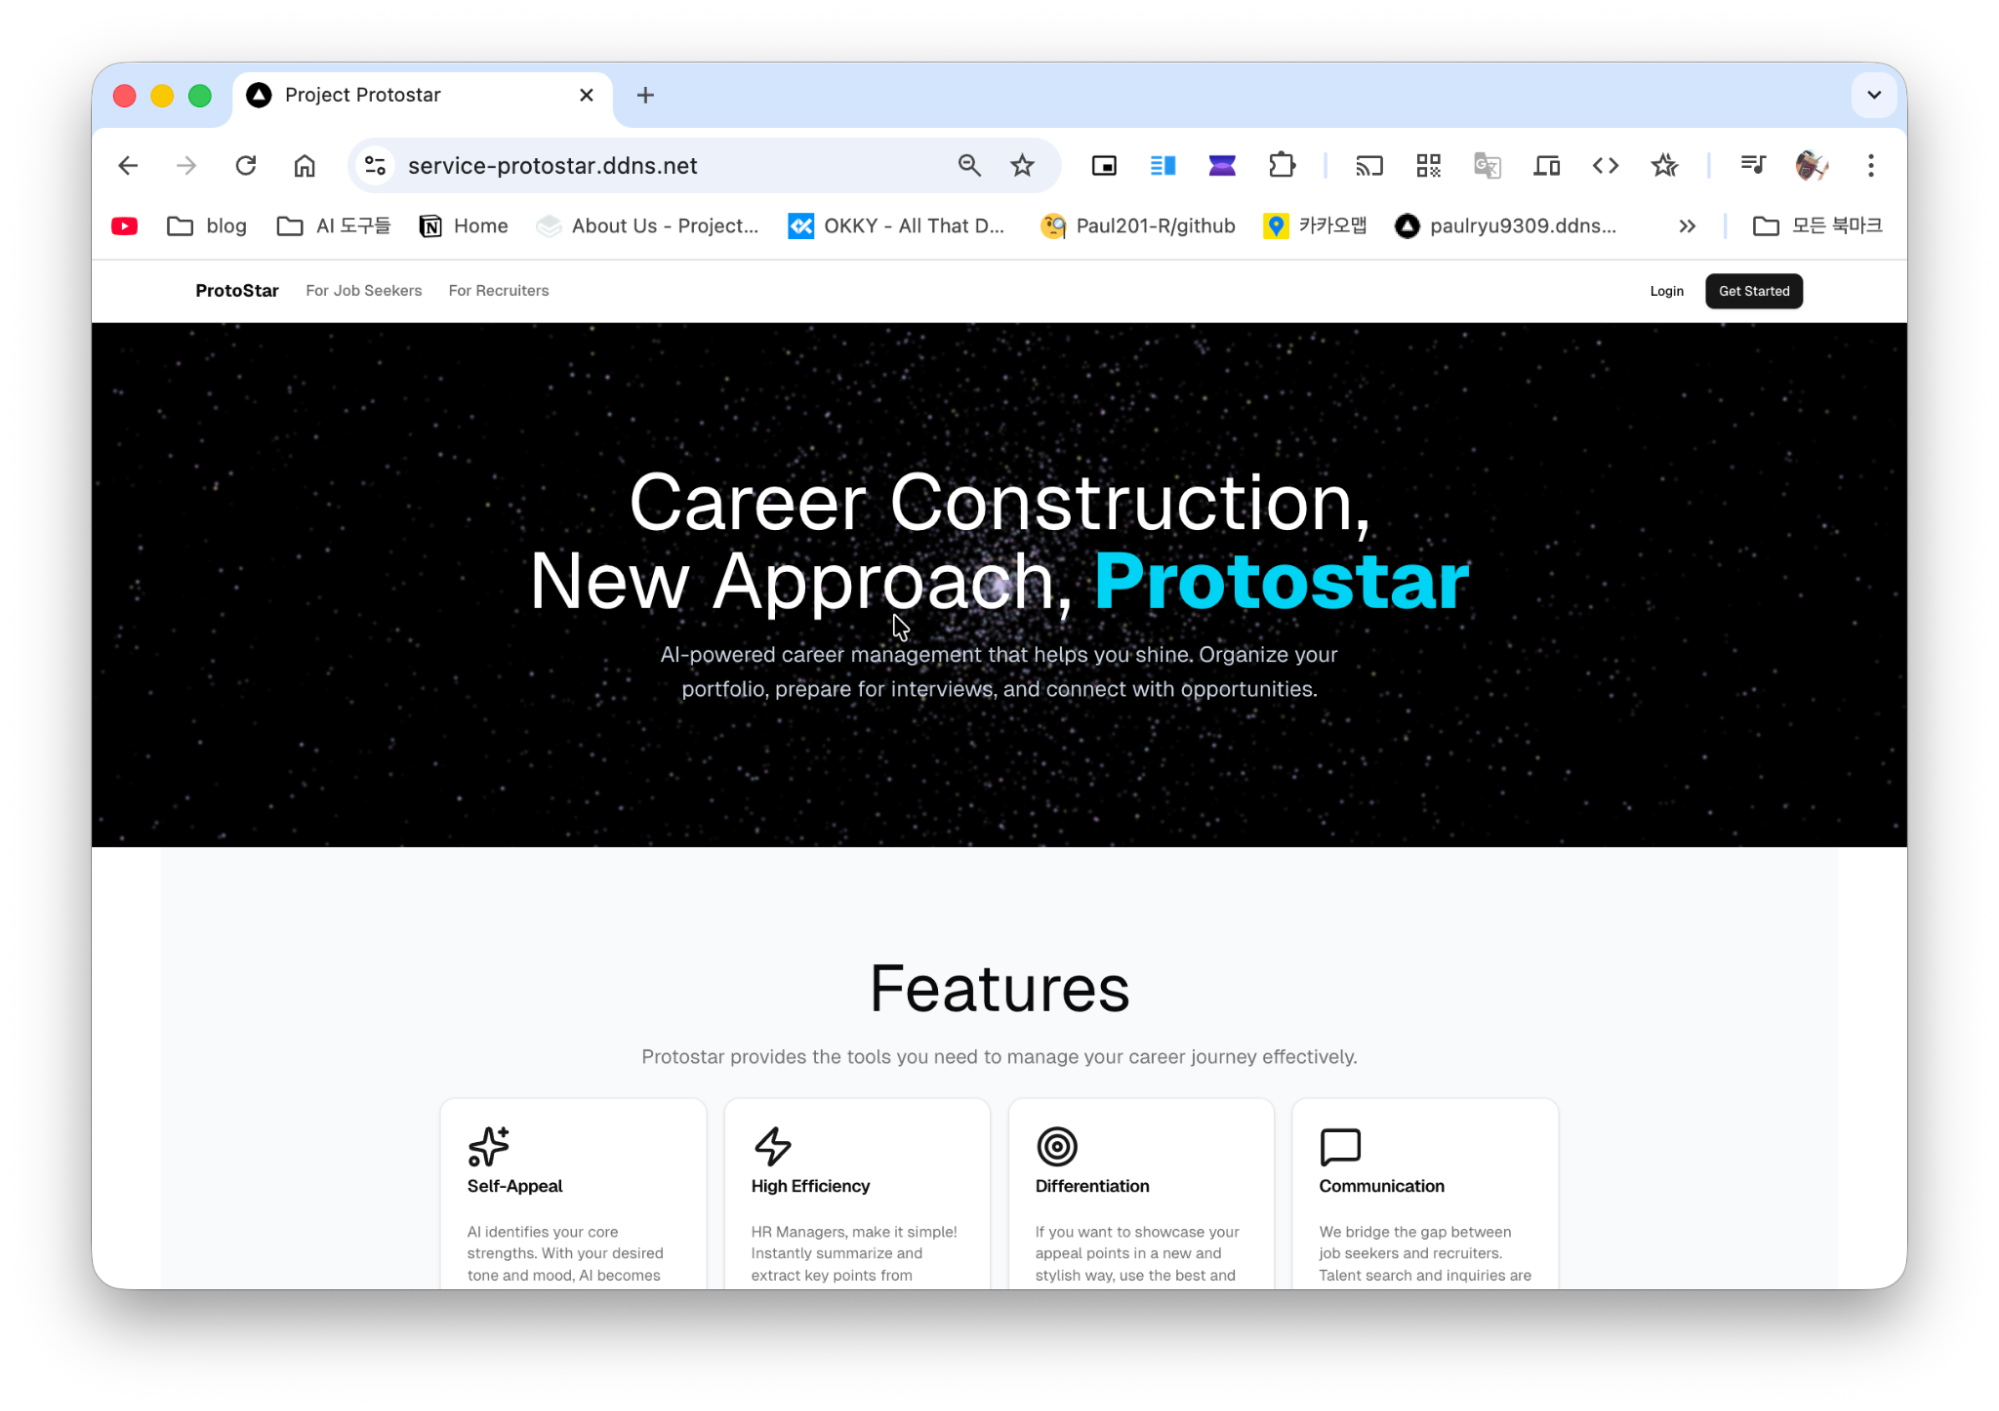This screenshot has height=1411, width=1999.
Task: Click the YouTube bookmark icon
Action: click(125, 226)
